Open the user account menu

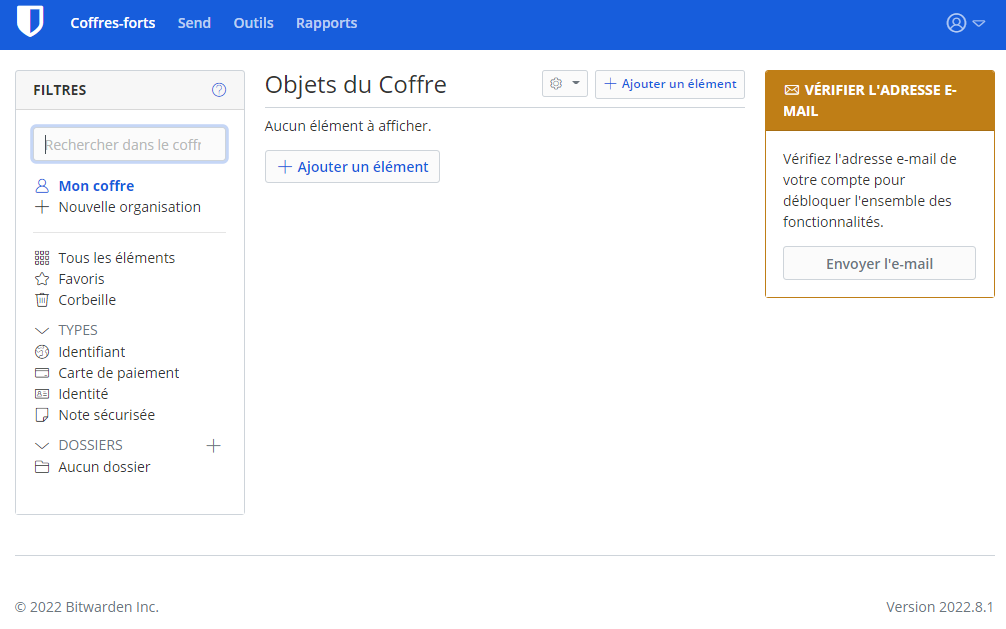pos(965,23)
